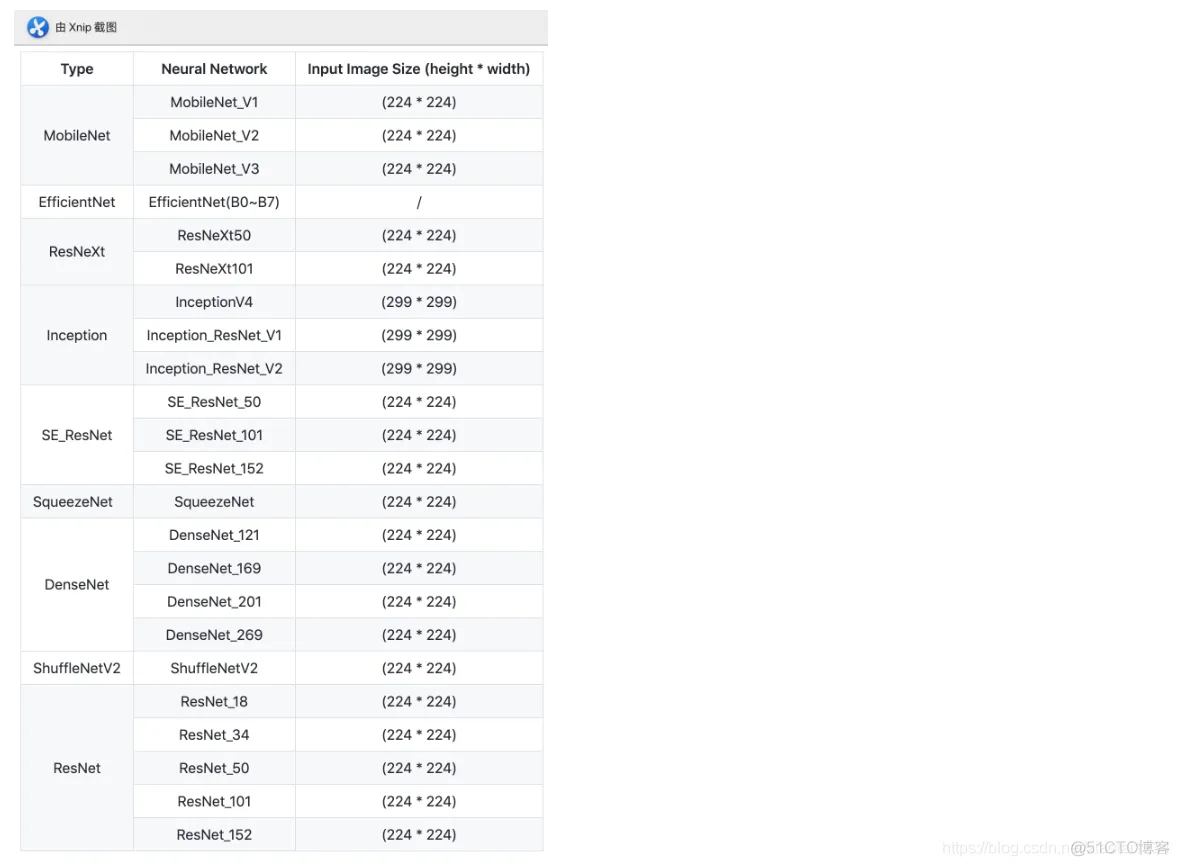Click the InceptionV4 cell
The width and height of the screenshot is (1179, 866).
214,302
